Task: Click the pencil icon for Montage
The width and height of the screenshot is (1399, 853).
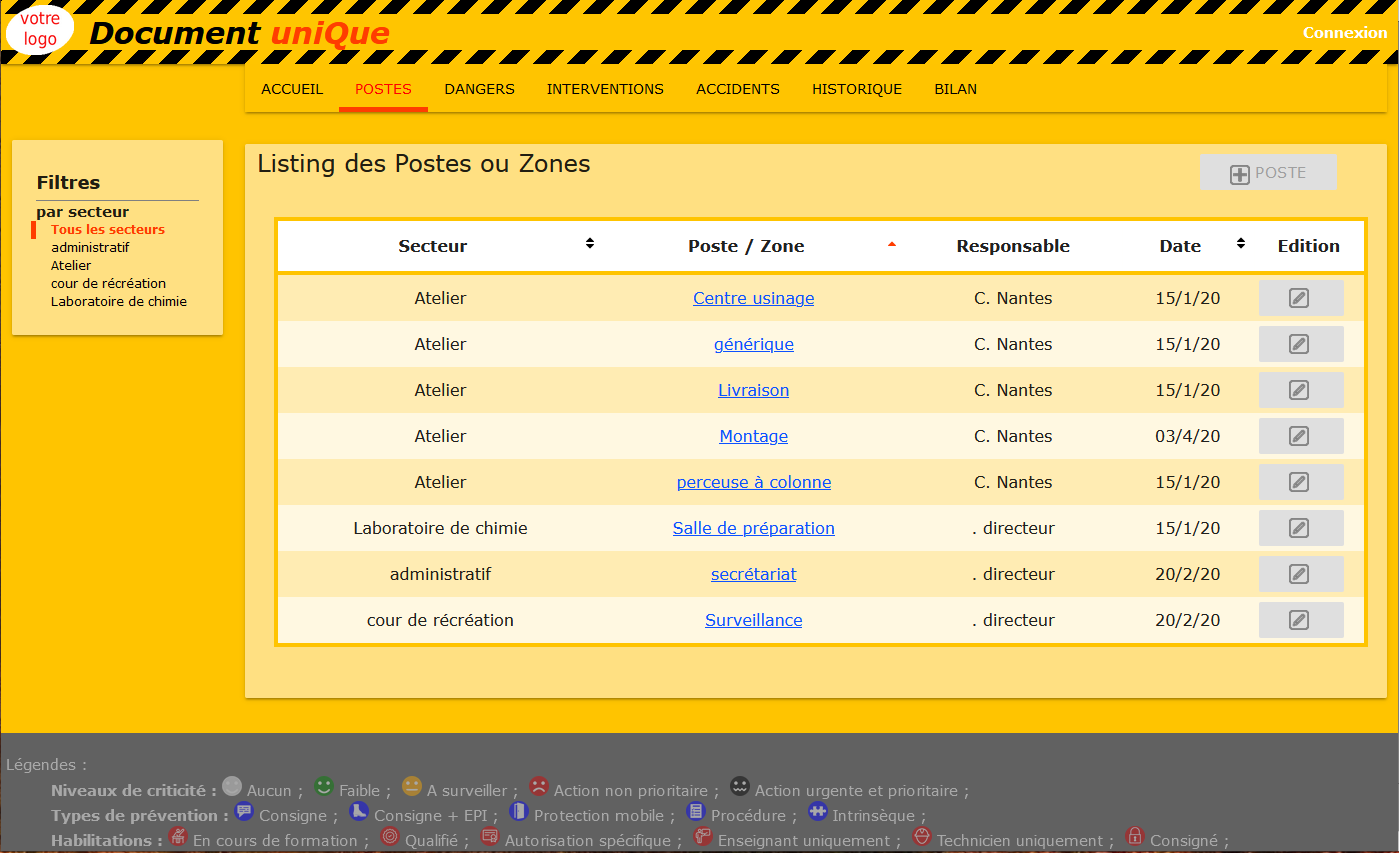Action: click(x=1299, y=436)
